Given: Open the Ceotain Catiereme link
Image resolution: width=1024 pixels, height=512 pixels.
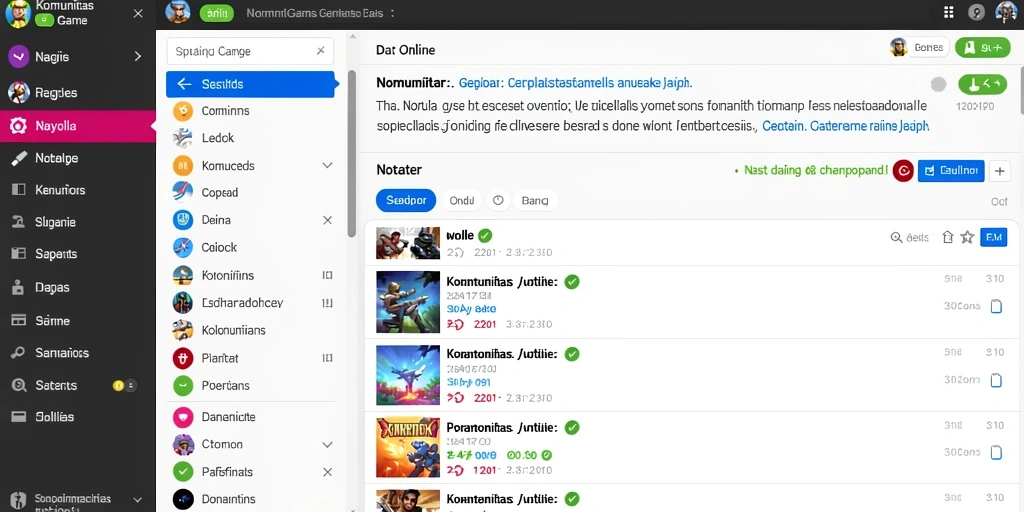Looking at the screenshot, I should coord(846,126).
